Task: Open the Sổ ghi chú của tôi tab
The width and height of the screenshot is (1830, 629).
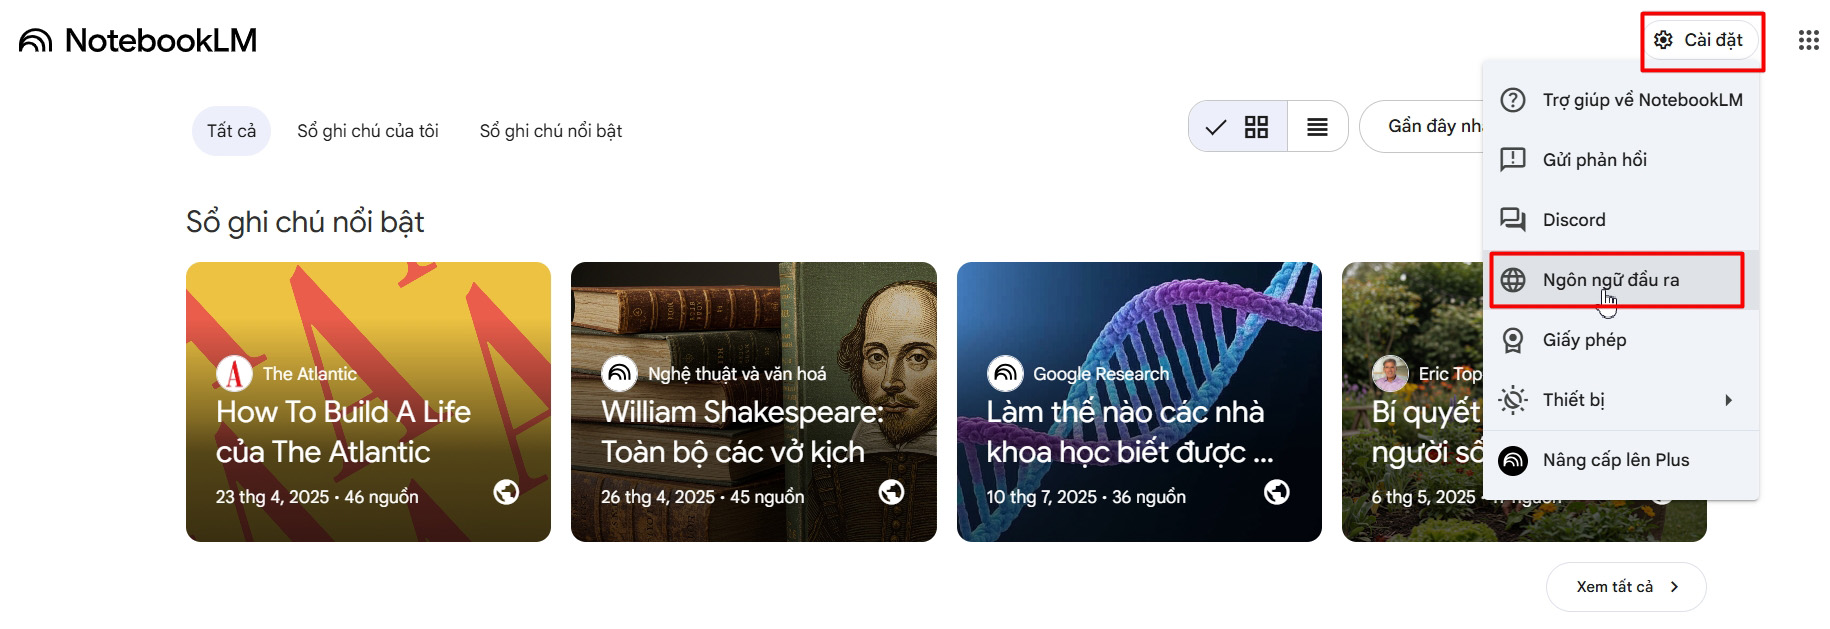Action: pyautogui.click(x=367, y=131)
